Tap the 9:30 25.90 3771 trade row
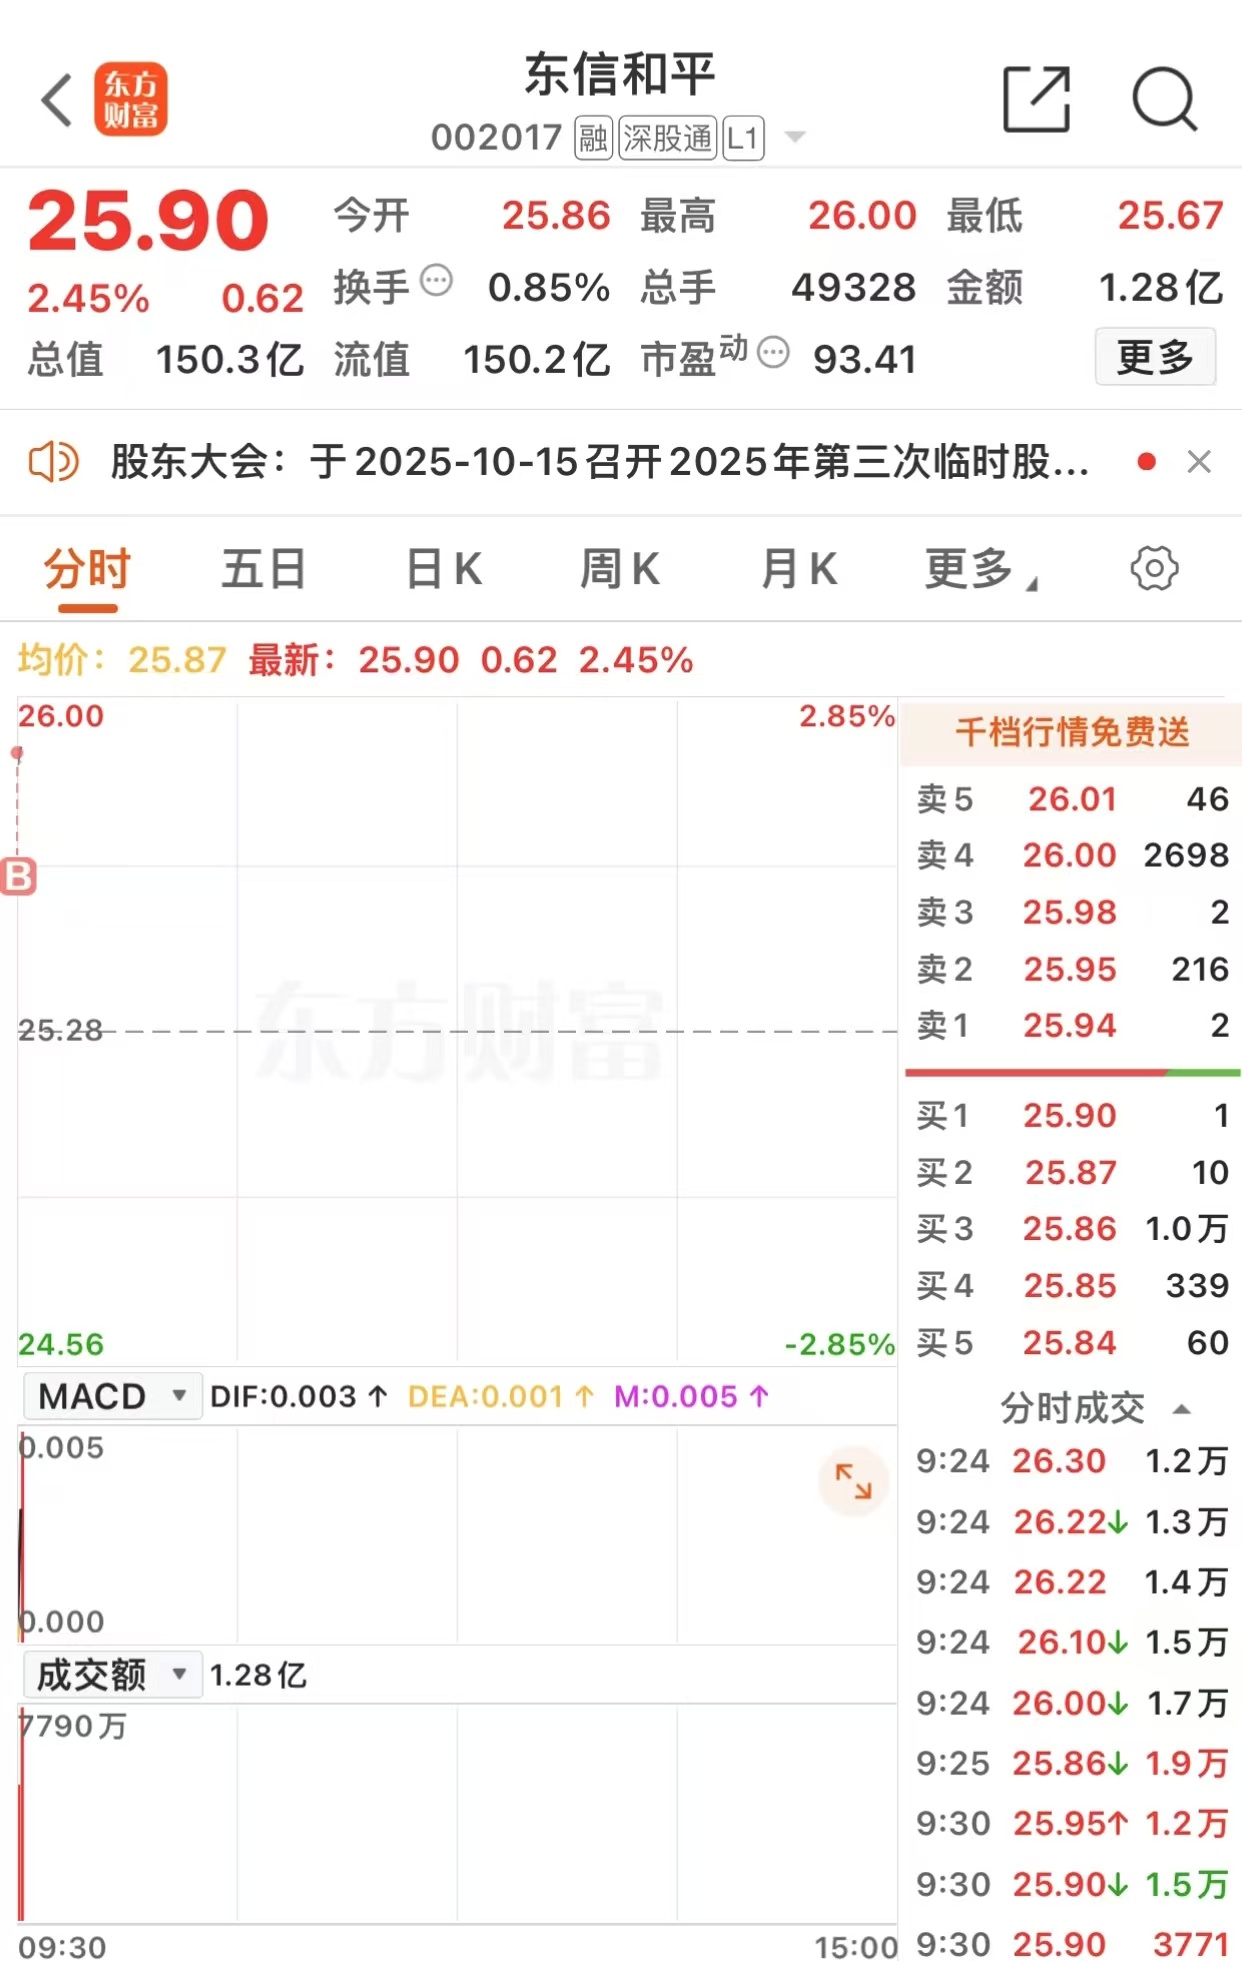The width and height of the screenshot is (1242, 1961). (1072, 1944)
